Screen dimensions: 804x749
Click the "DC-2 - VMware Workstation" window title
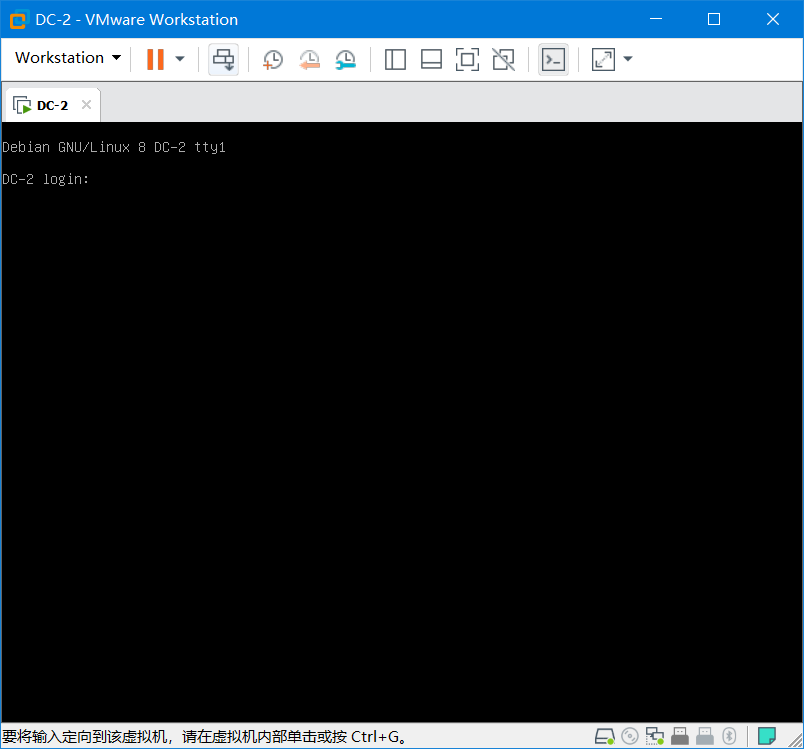(x=136, y=19)
